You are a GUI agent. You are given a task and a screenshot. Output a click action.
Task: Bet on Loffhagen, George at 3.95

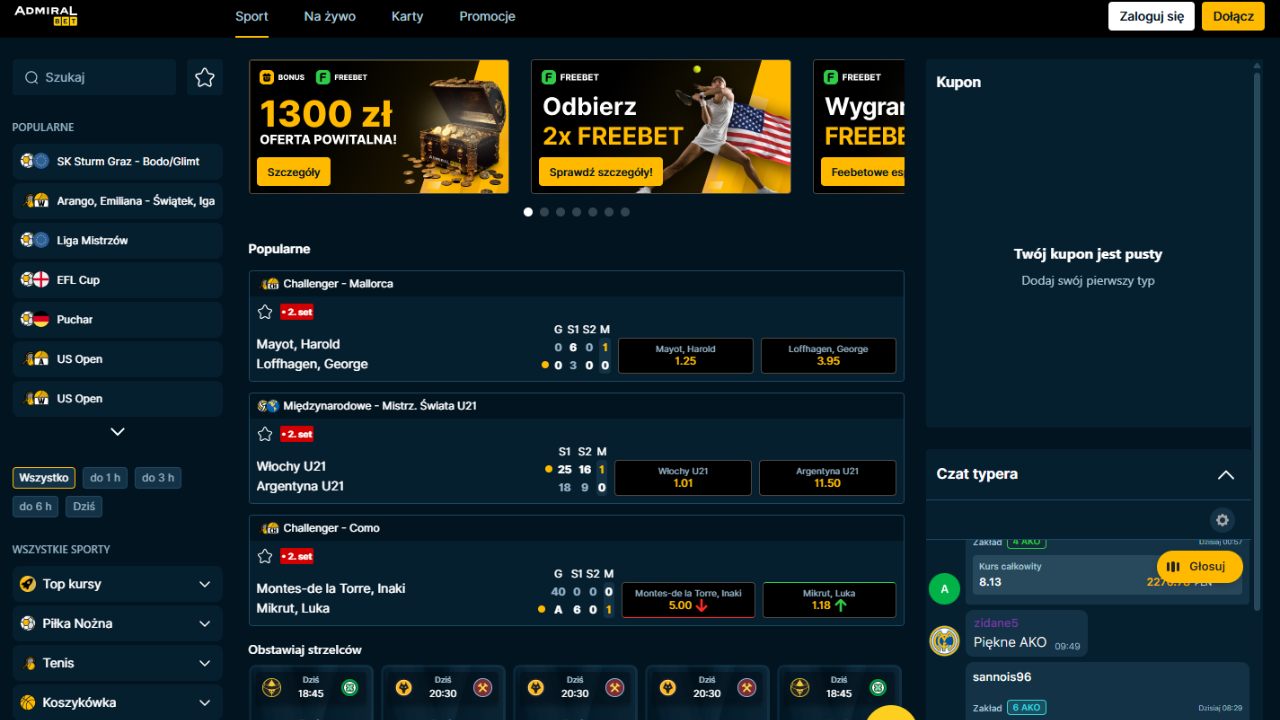[828, 355]
